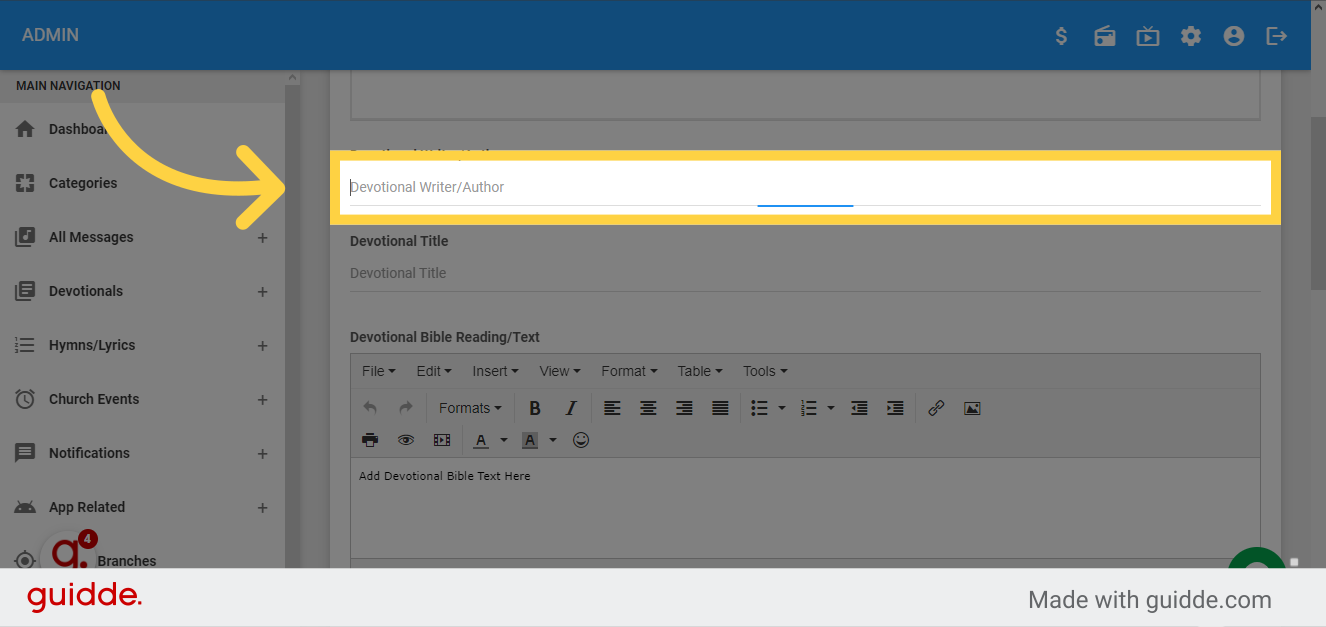Open the Table menu in editor

pyautogui.click(x=699, y=371)
